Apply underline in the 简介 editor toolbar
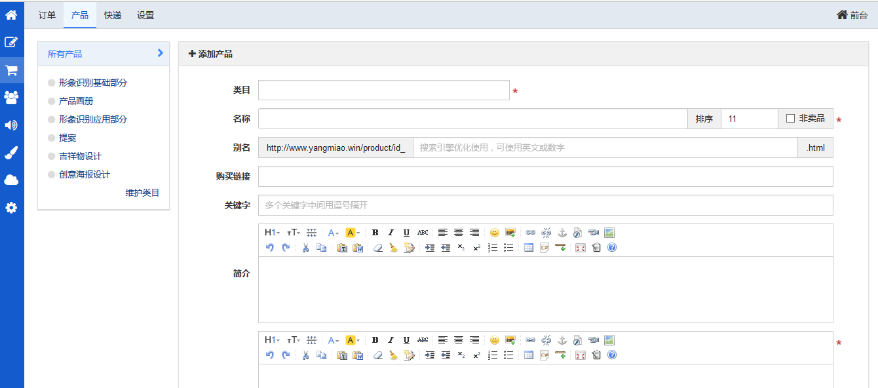This screenshot has height=388, width=878. coord(407,232)
